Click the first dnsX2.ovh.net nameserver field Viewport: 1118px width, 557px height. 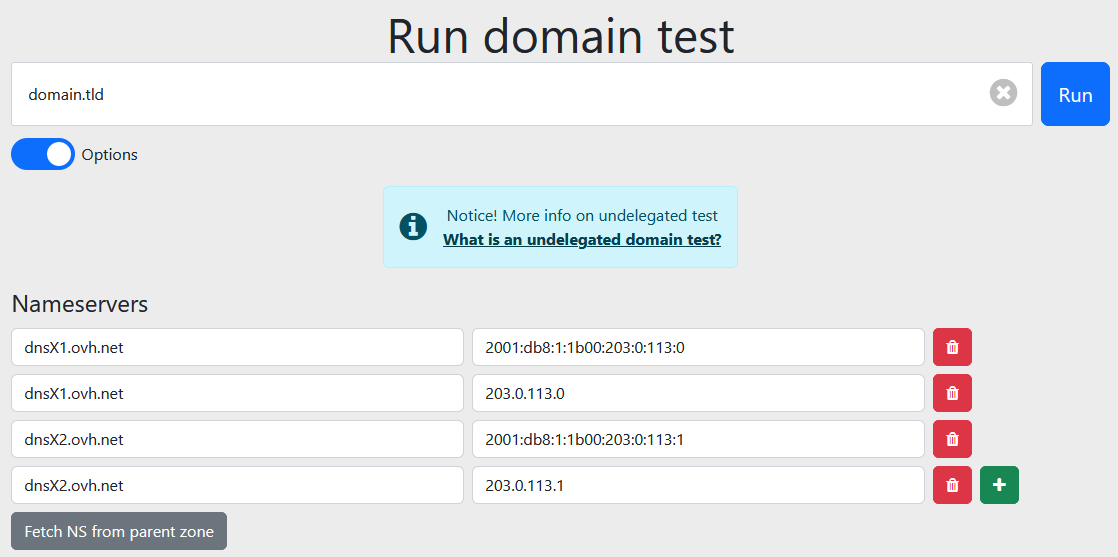237,439
